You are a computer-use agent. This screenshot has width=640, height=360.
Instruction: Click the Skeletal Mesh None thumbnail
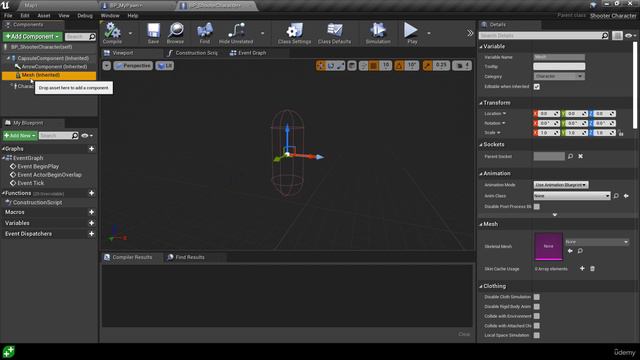[x=549, y=246]
